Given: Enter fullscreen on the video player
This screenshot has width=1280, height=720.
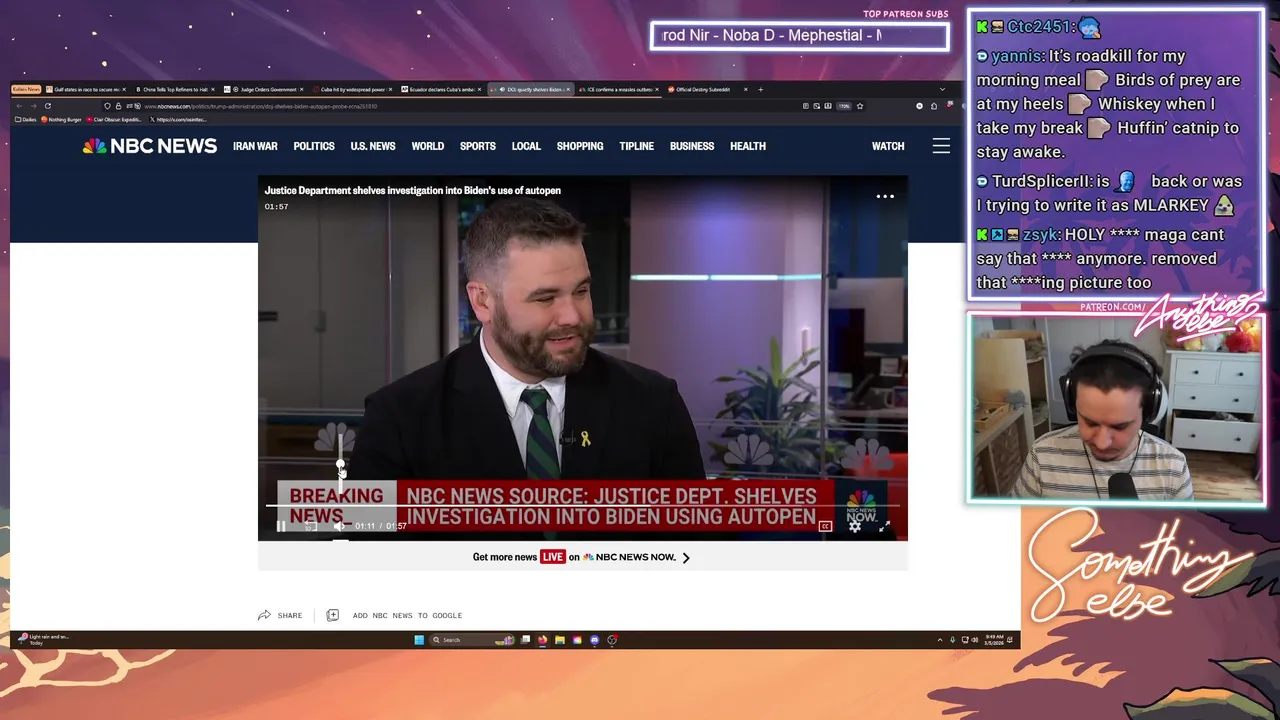Looking at the screenshot, I should point(884,526).
